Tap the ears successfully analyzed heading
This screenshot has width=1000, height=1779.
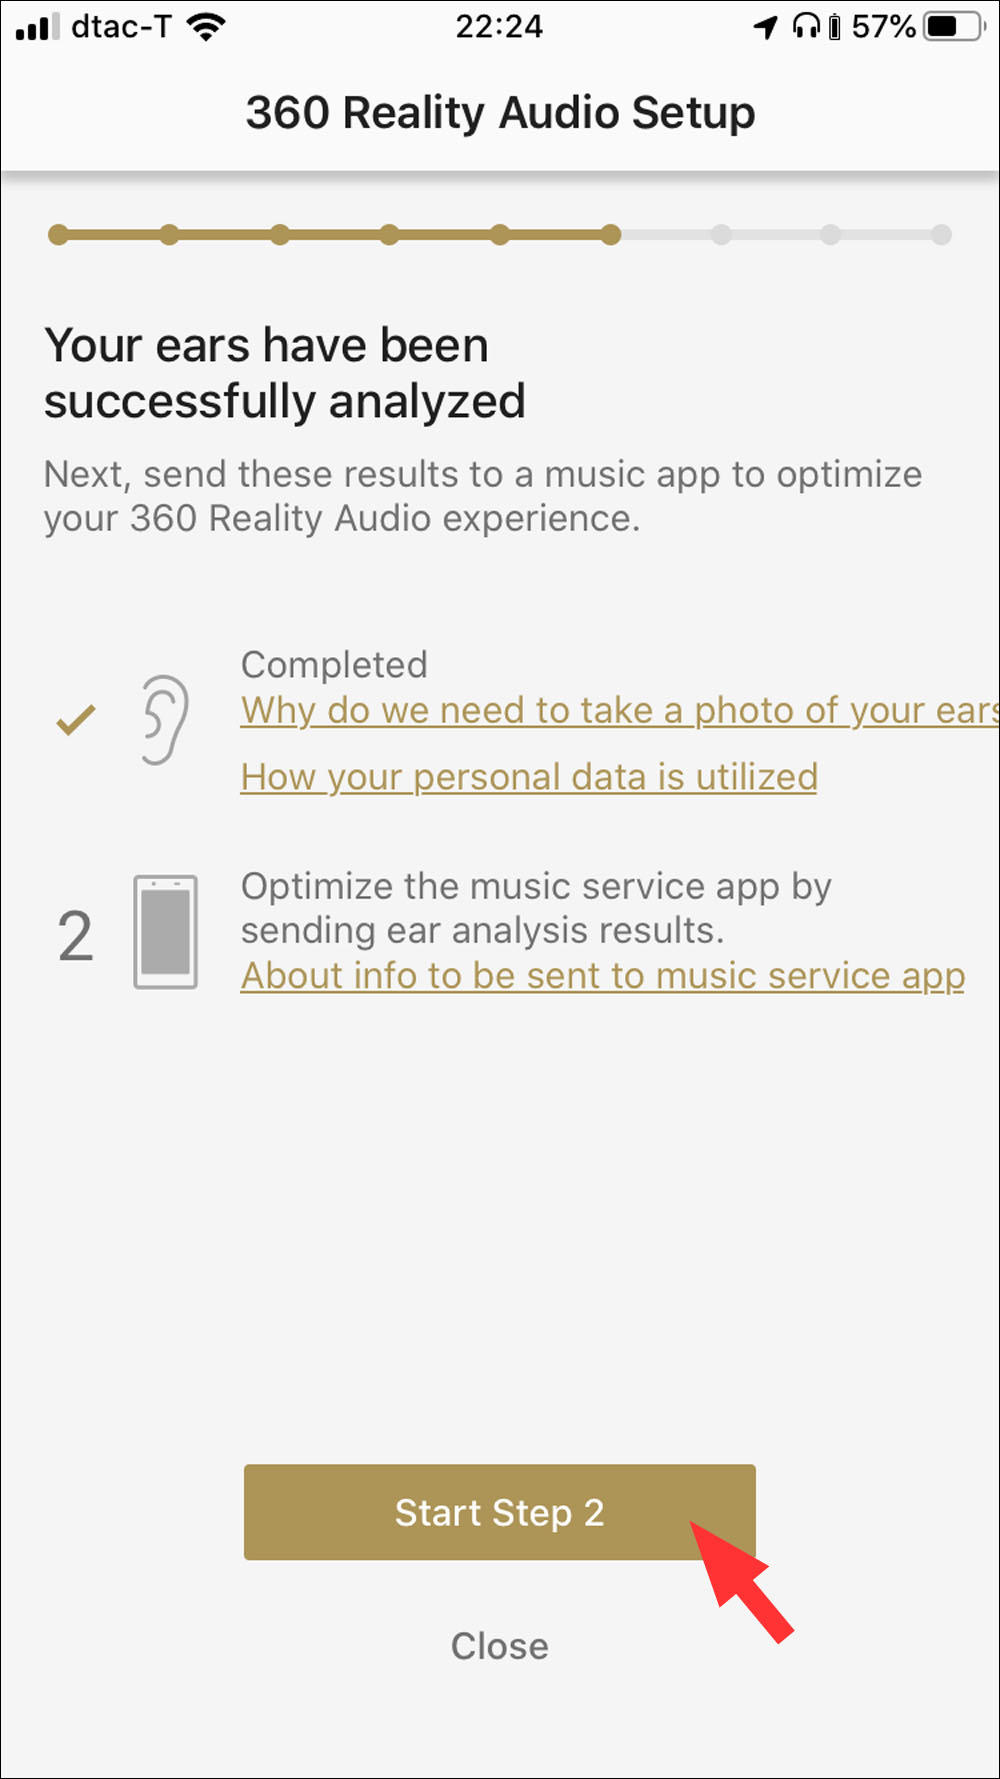(285, 373)
